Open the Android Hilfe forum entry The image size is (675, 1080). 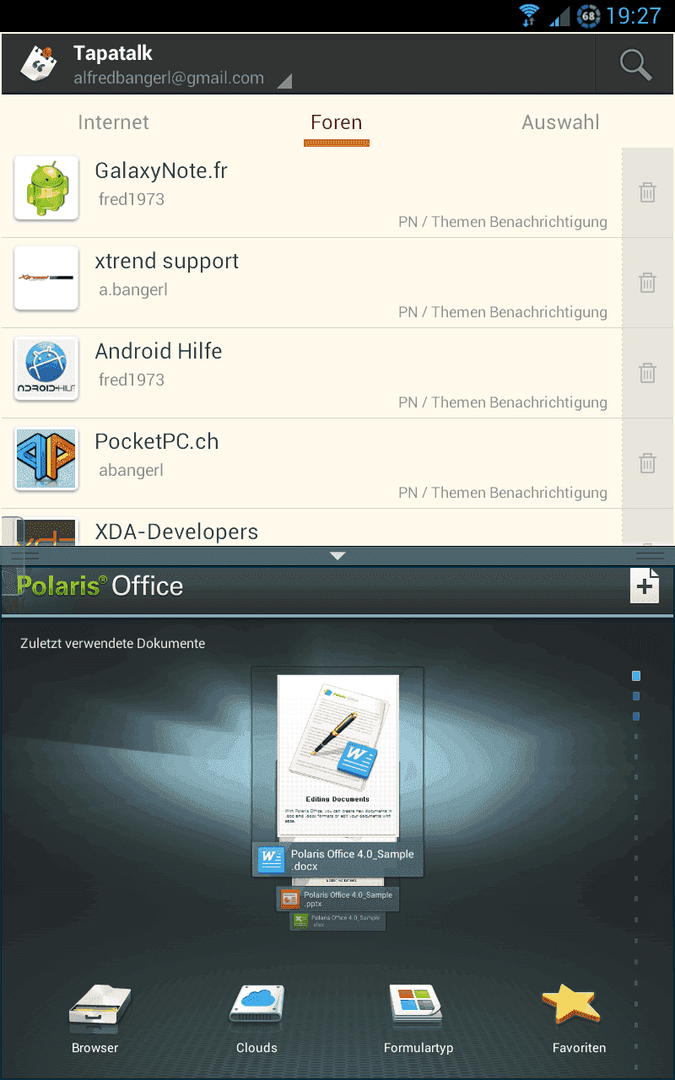[x=311, y=373]
